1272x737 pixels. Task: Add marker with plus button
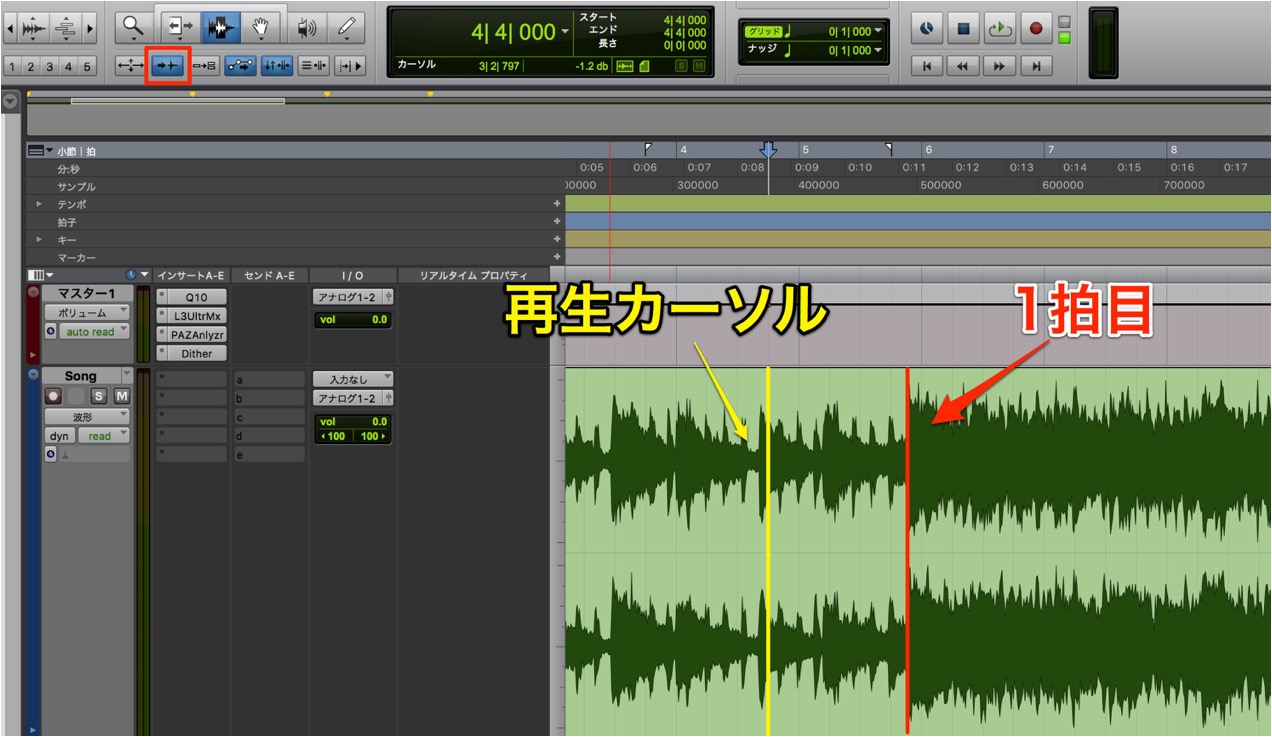click(557, 258)
